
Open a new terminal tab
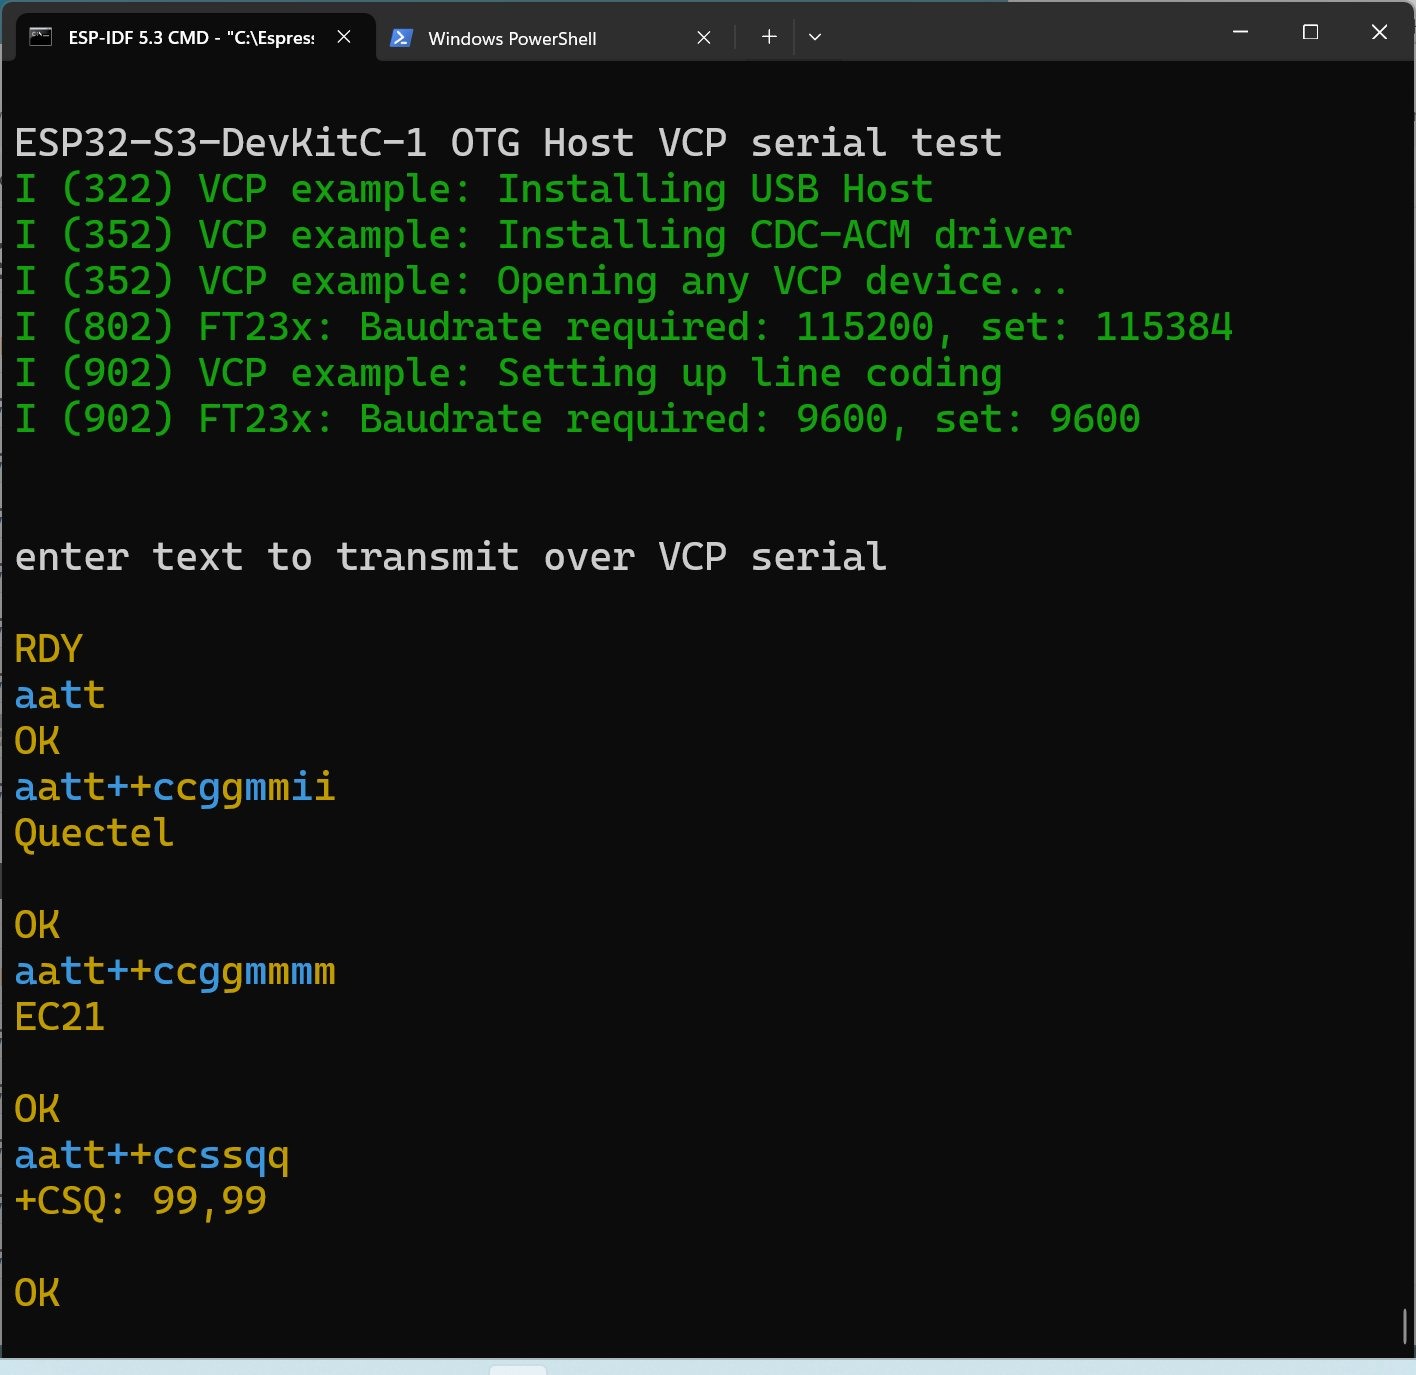pyautogui.click(x=769, y=37)
